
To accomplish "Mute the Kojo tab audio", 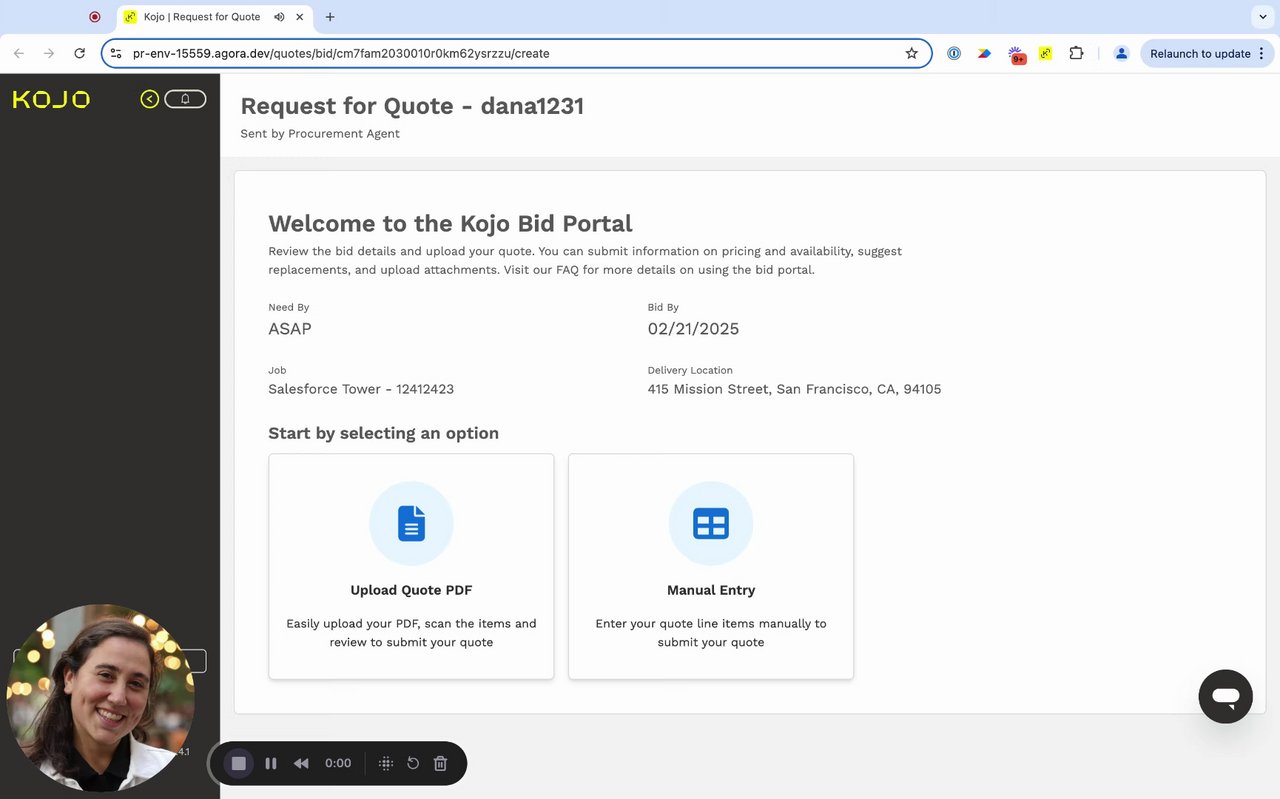I will pyautogui.click(x=279, y=17).
